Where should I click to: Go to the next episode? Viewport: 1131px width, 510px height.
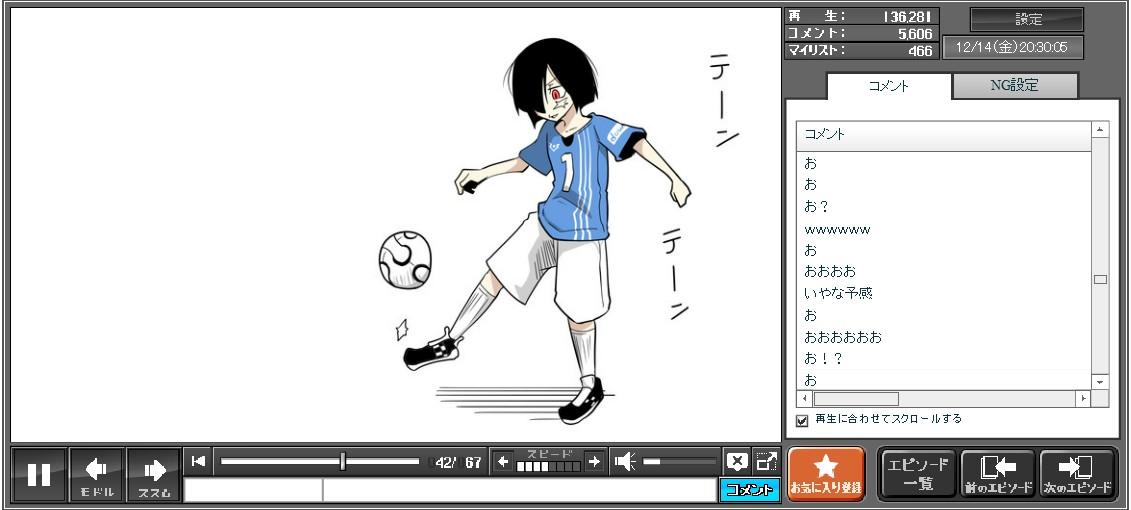[1077, 474]
